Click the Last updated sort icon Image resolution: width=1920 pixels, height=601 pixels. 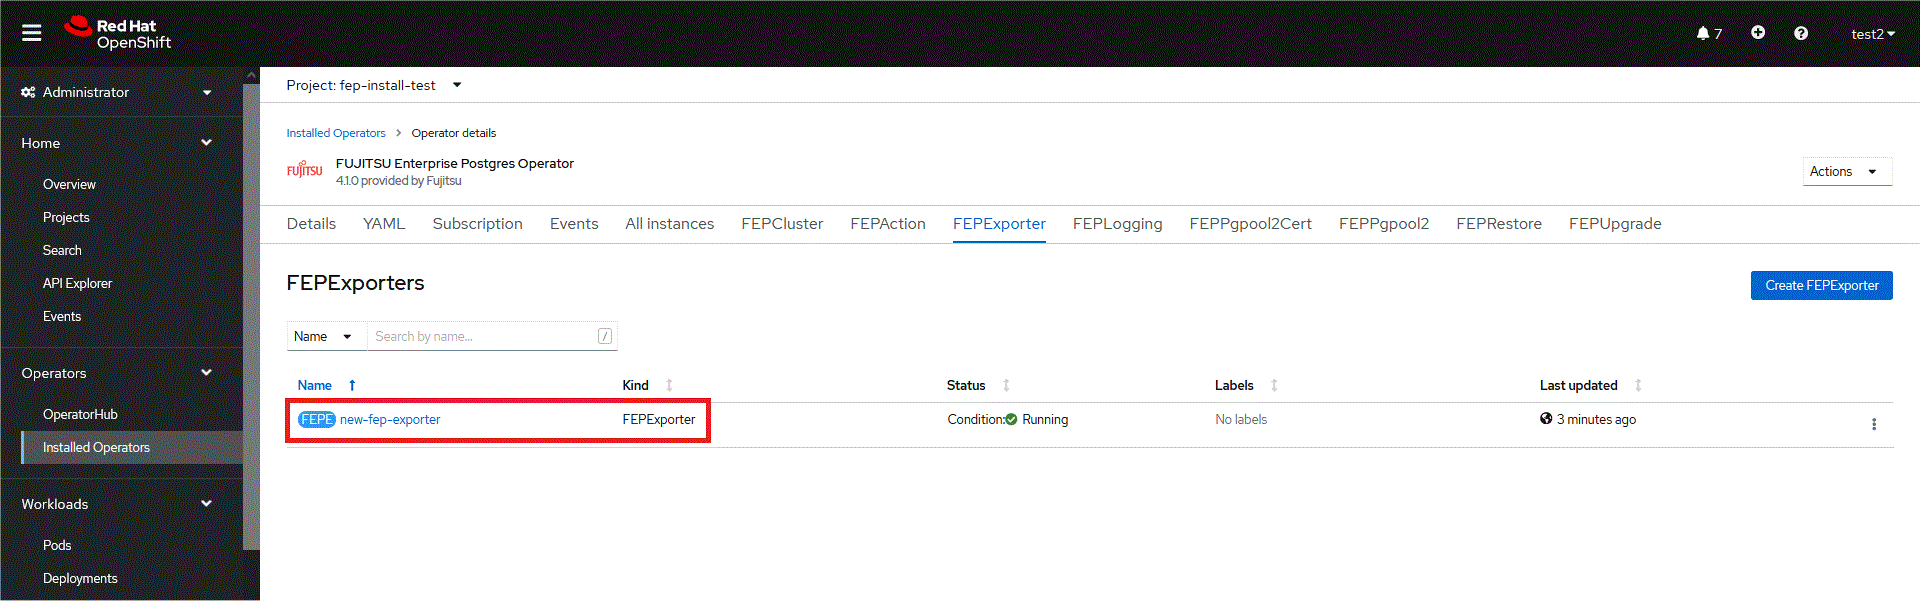coord(1638,385)
